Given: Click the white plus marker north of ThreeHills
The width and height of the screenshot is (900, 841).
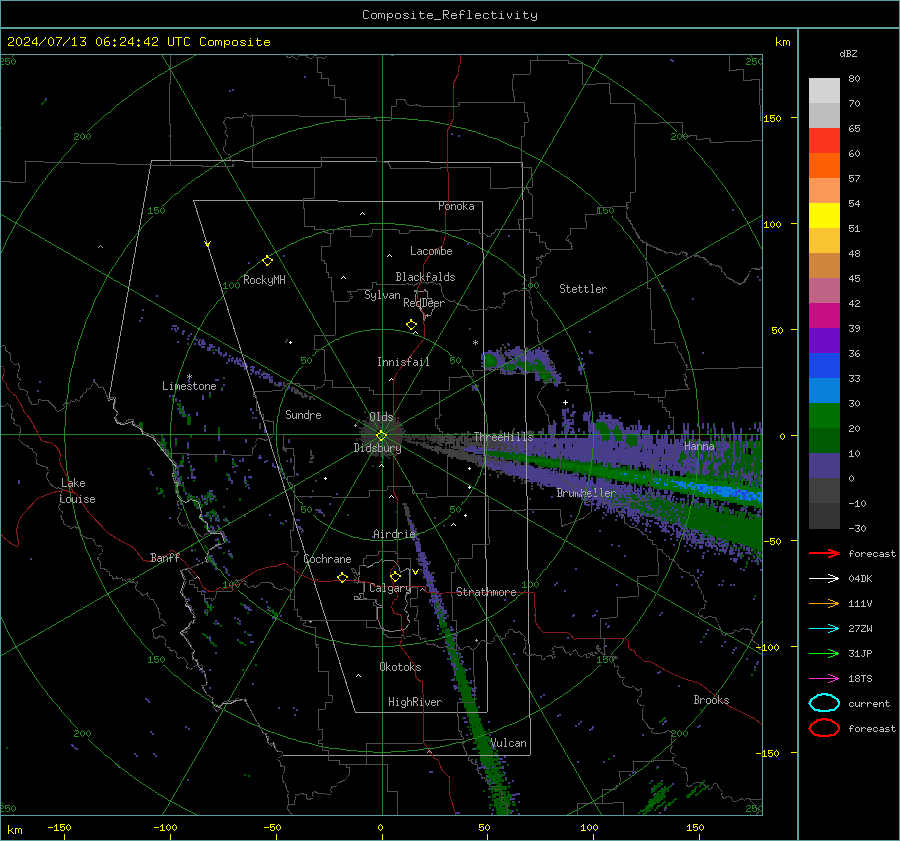Looking at the screenshot, I should pyautogui.click(x=565, y=402).
